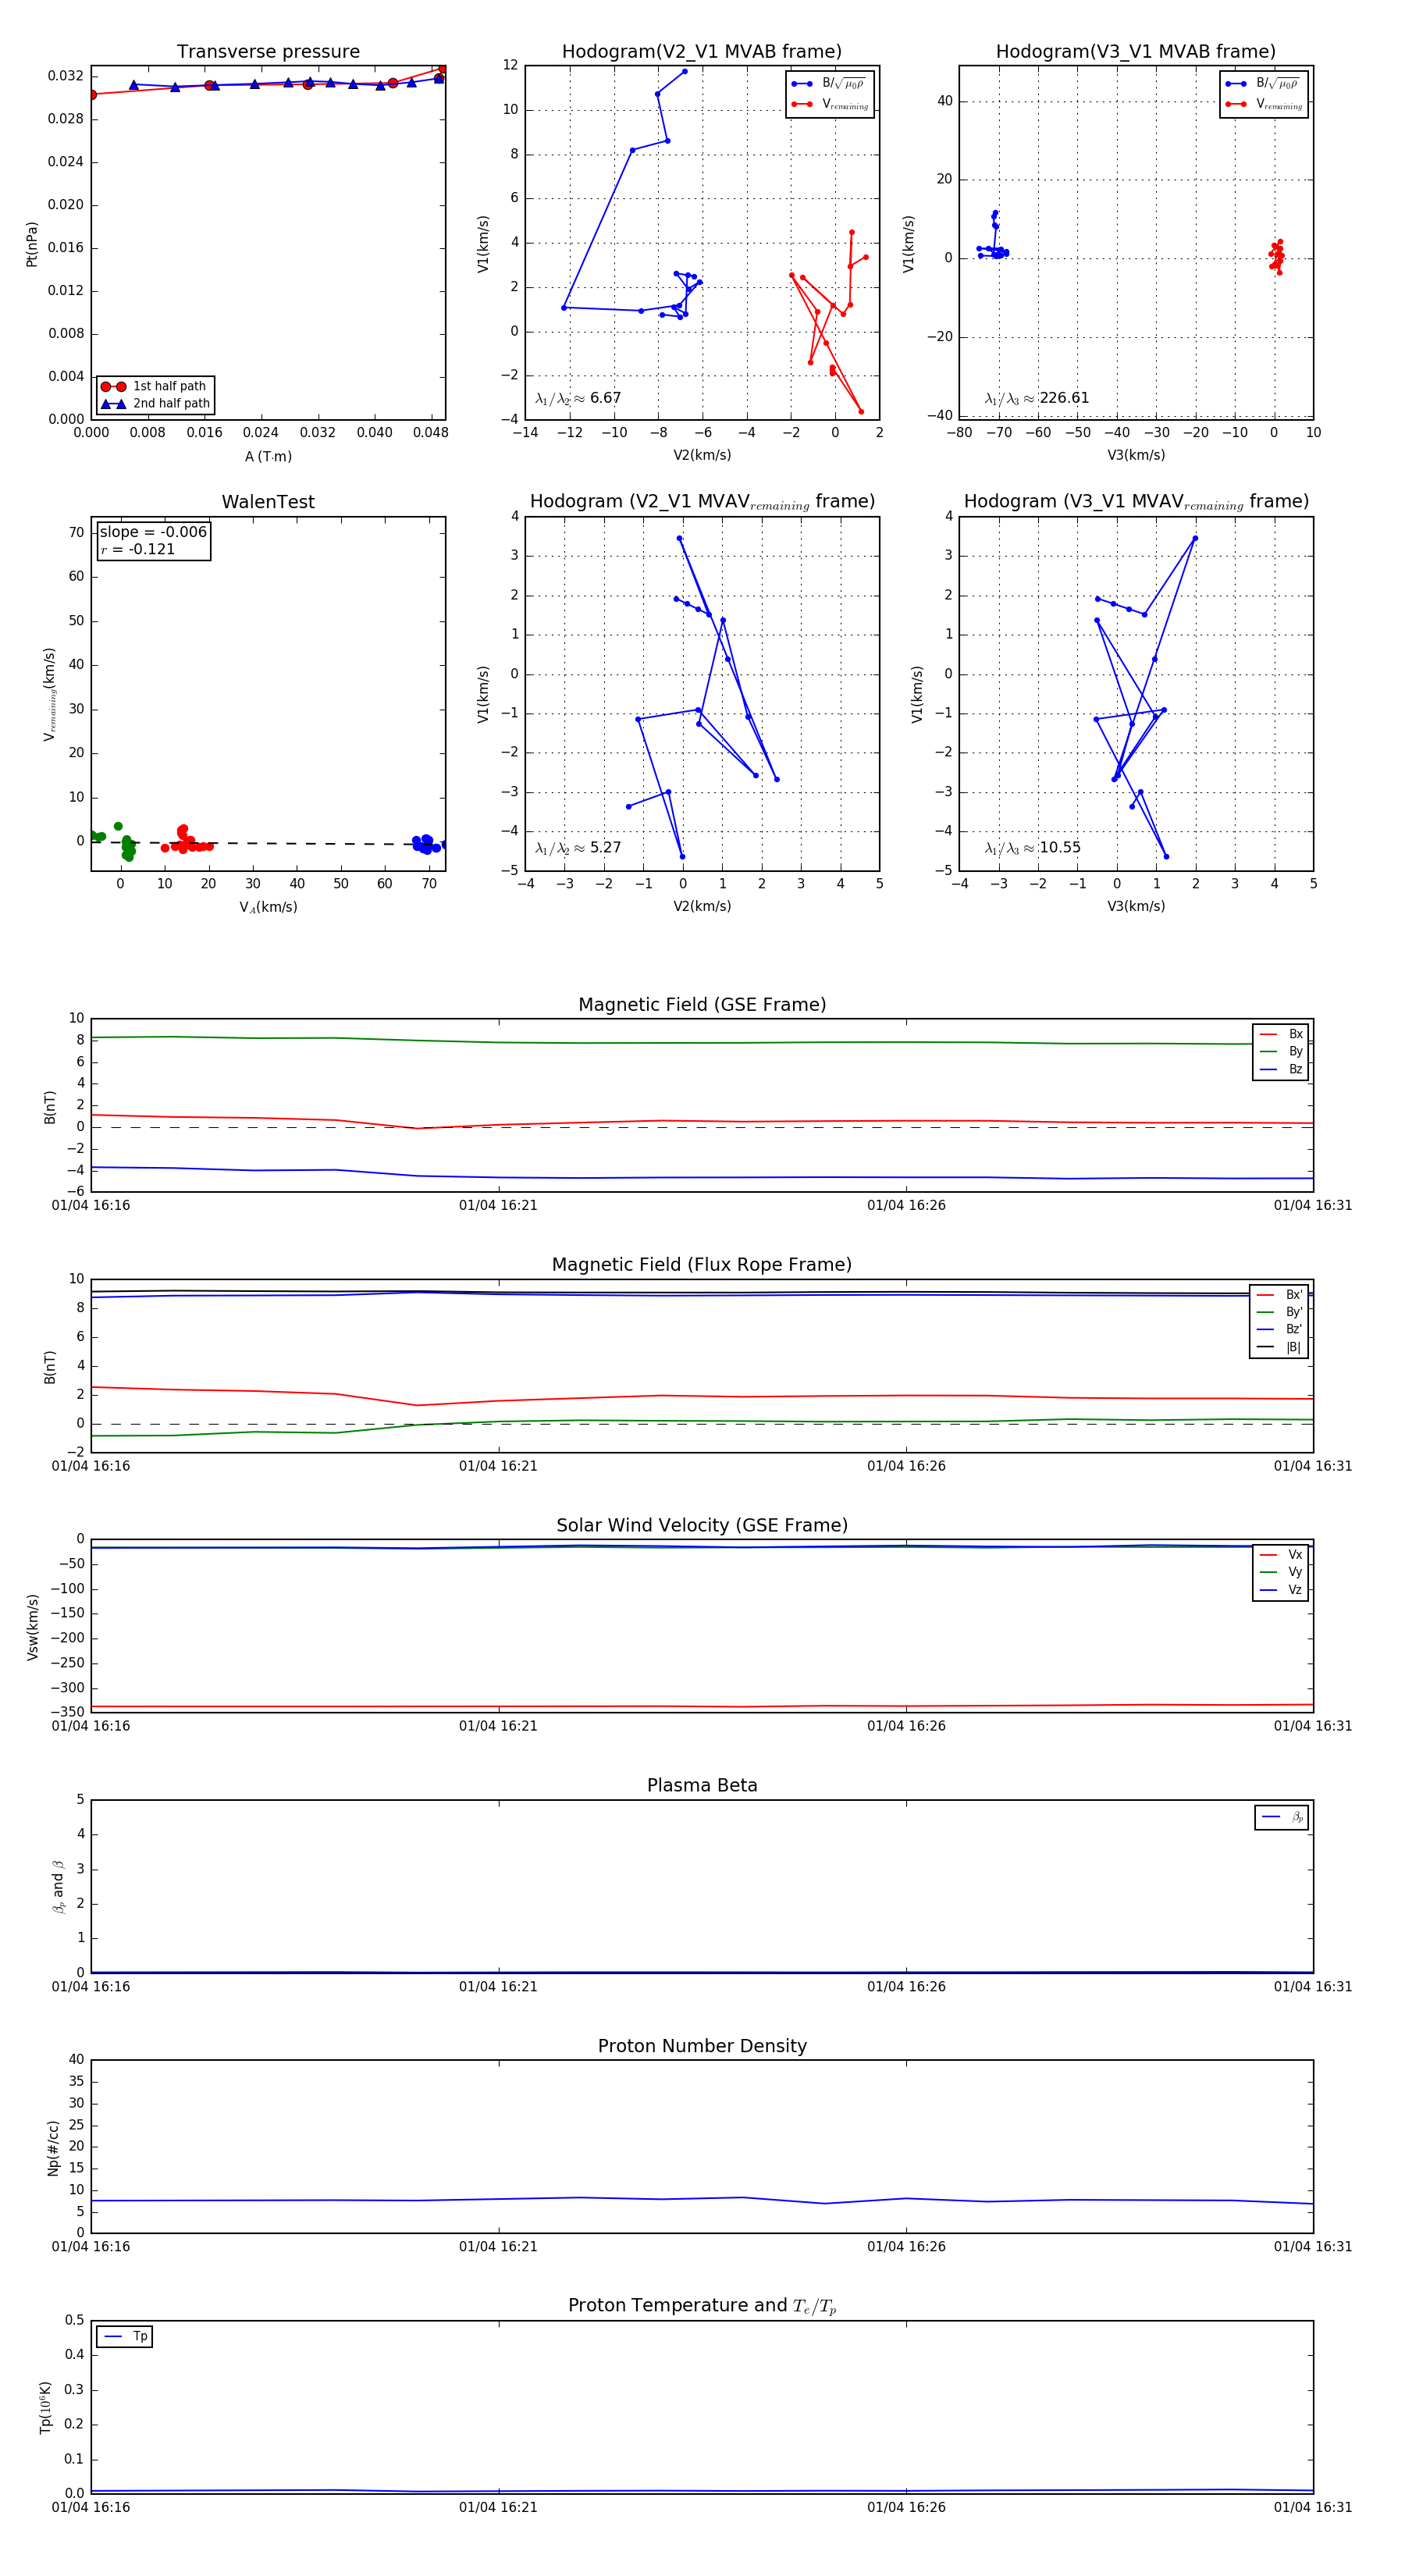Click the "V_remaining(km/s)" WalenTest y-axis label
Viewport: 1405px width, 2576px height.
pyautogui.click(x=49, y=694)
